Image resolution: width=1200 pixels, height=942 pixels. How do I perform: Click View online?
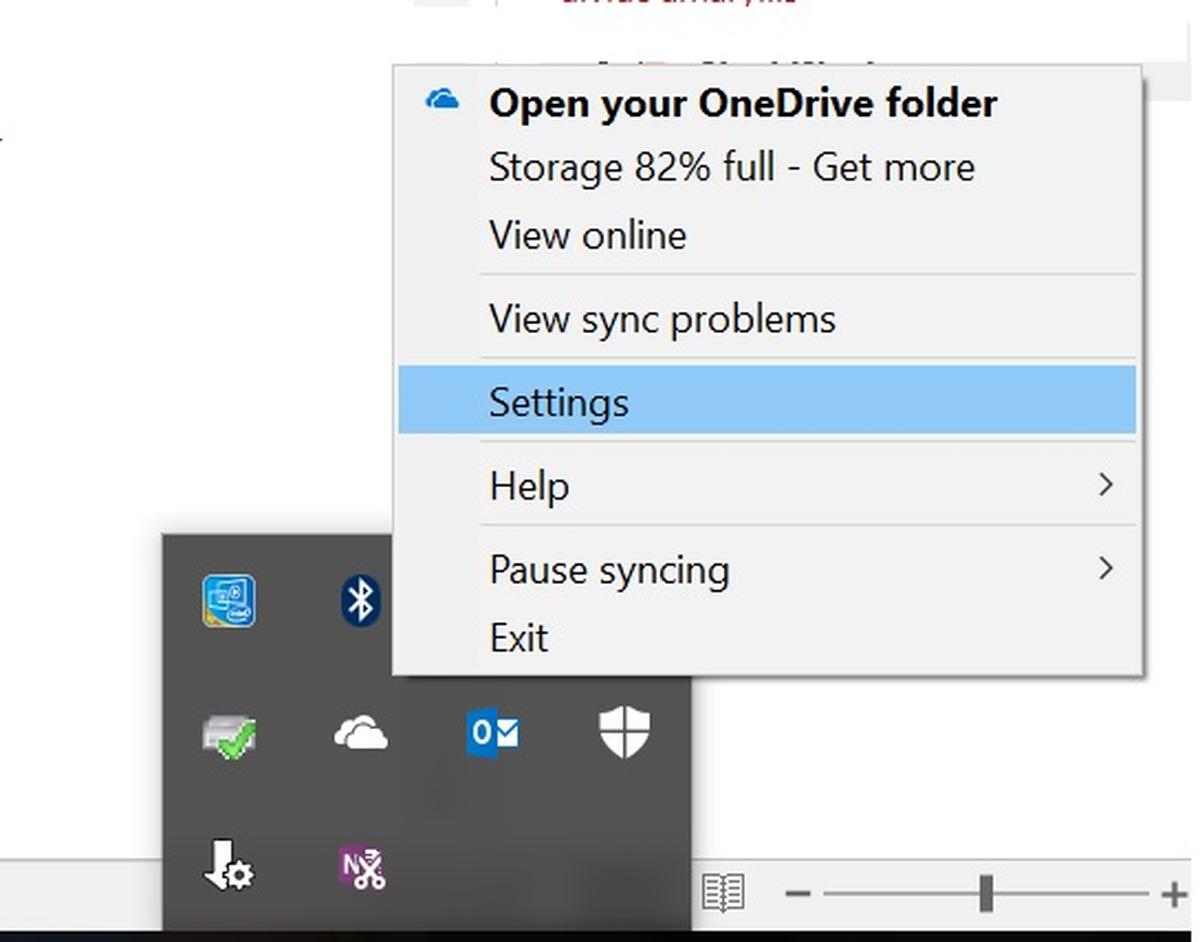point(587,235)
